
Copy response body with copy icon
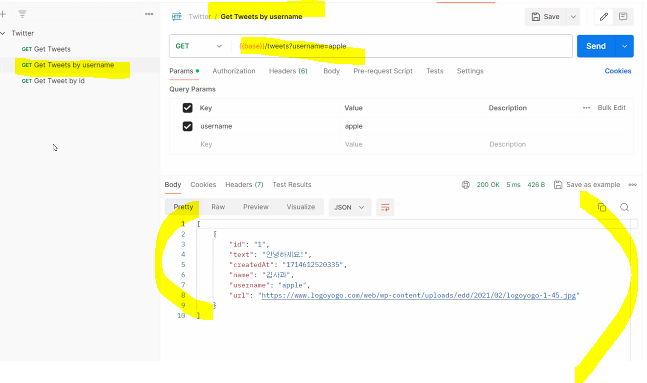602,207
